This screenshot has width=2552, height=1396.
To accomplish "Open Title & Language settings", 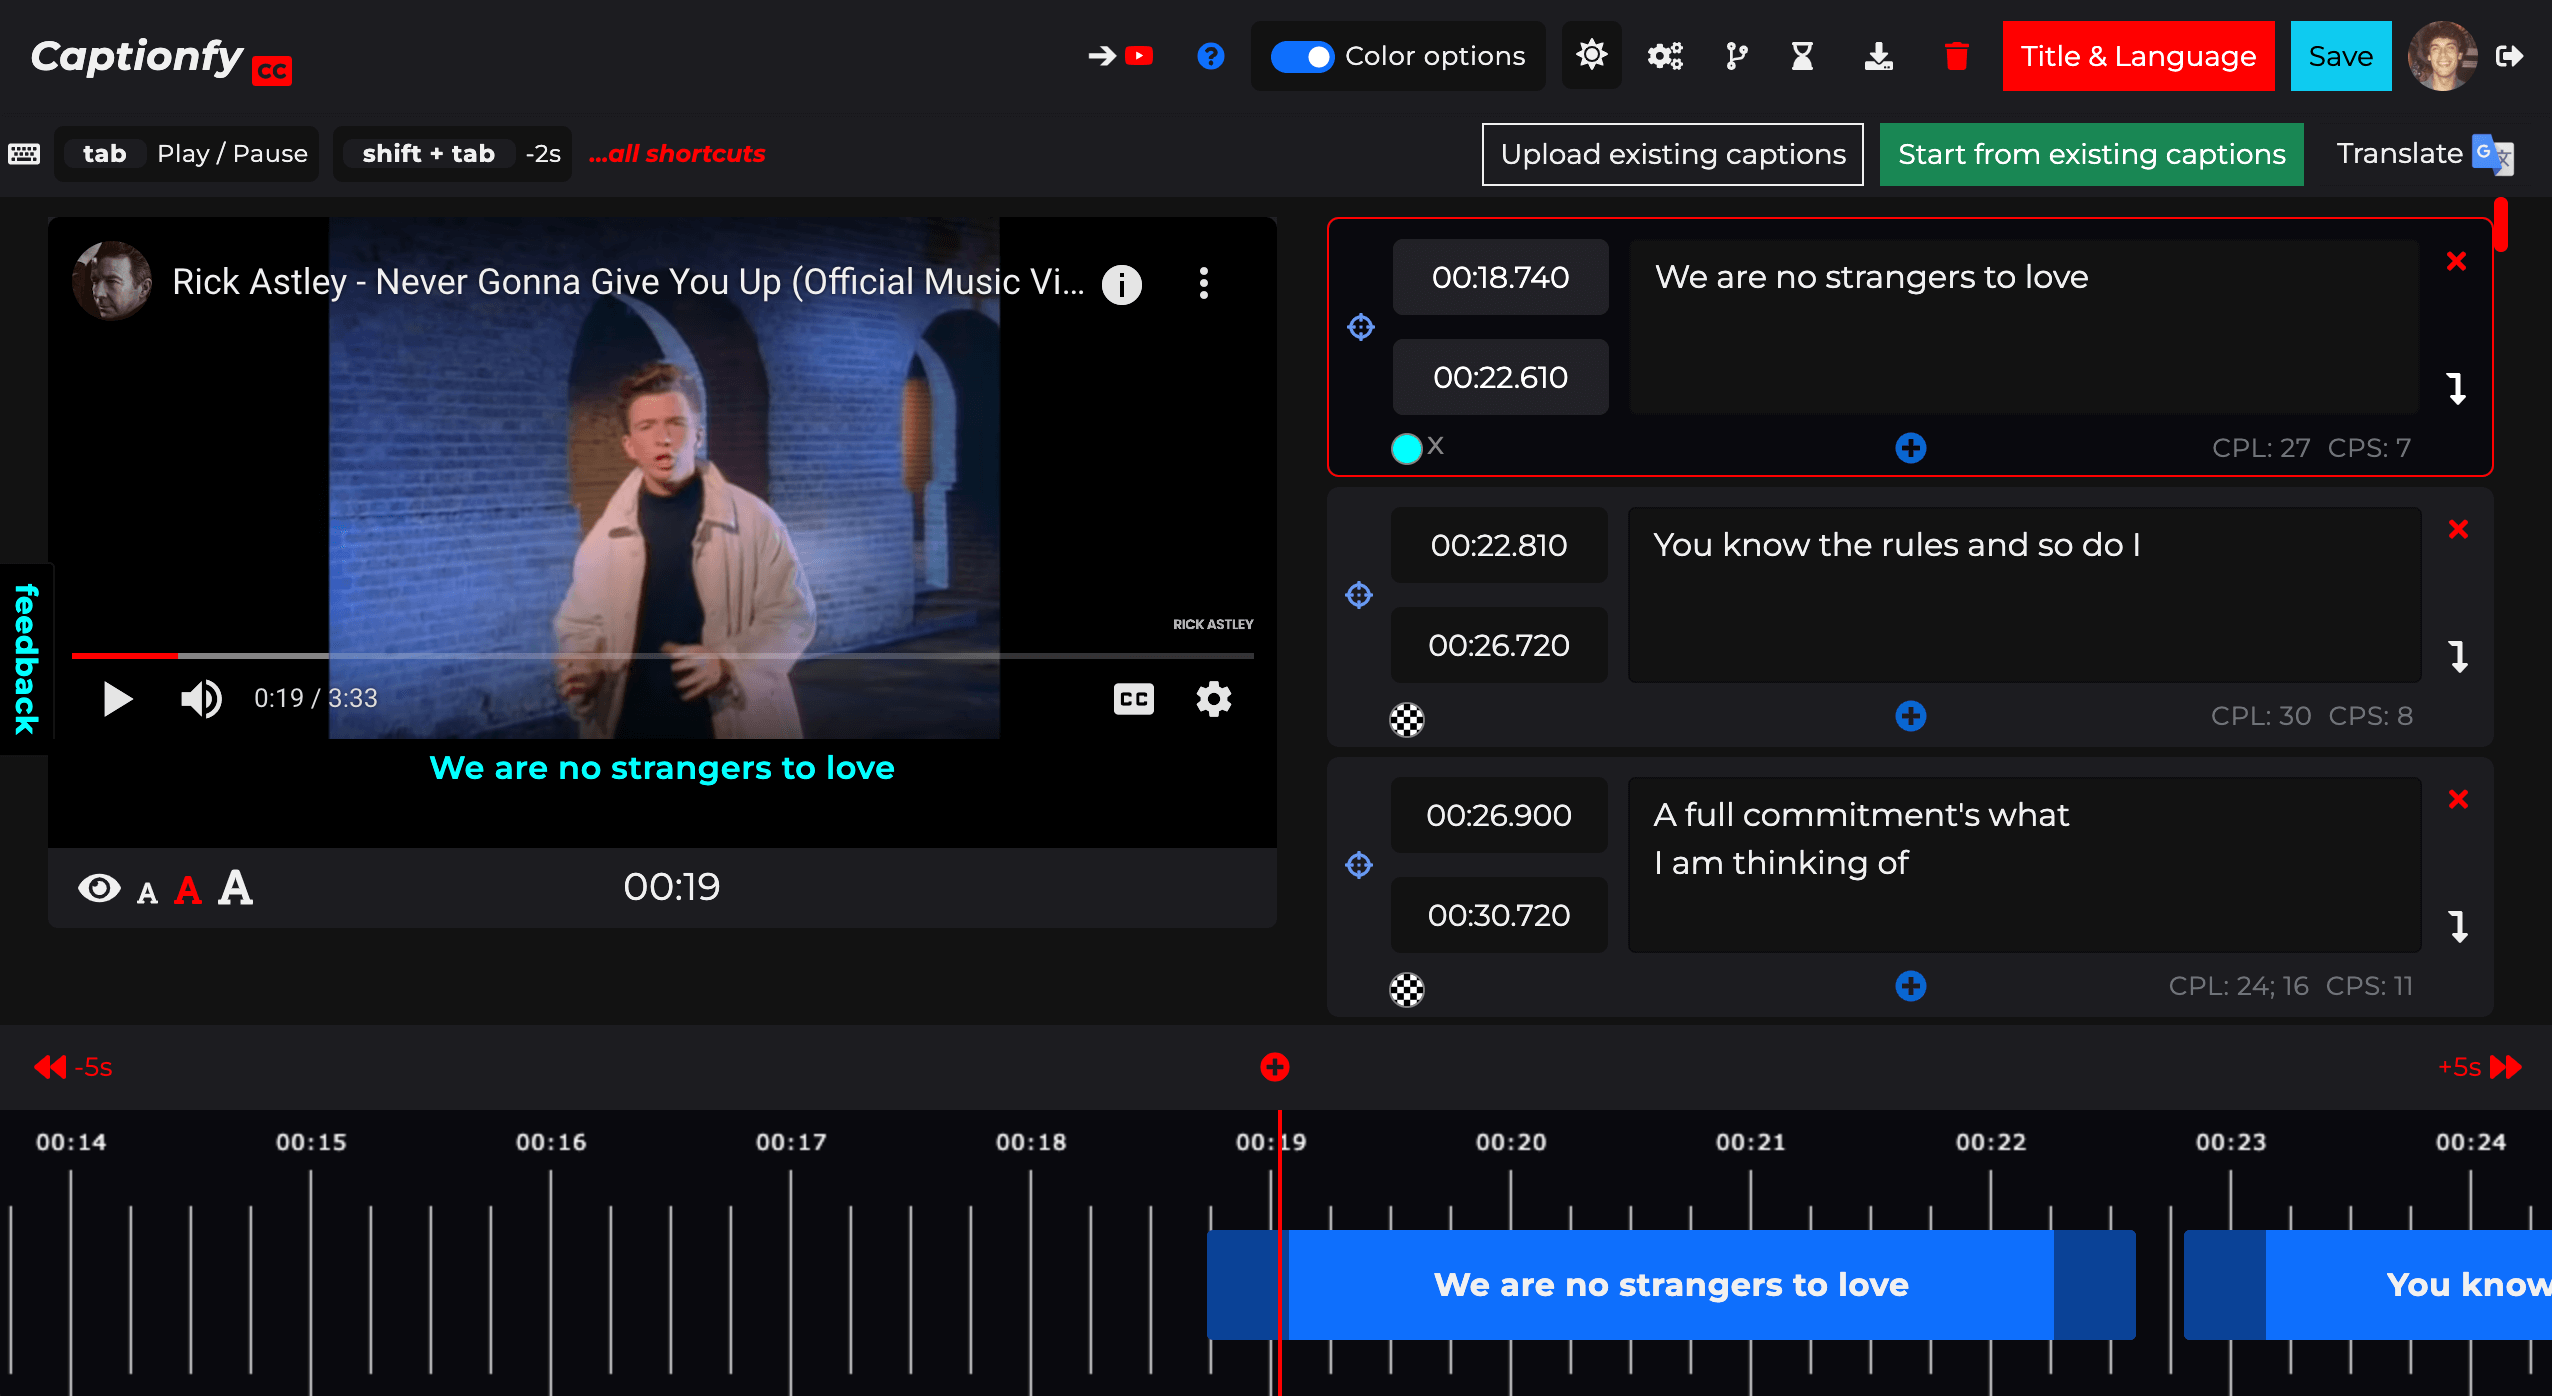I will click(x=2138, y=56).
